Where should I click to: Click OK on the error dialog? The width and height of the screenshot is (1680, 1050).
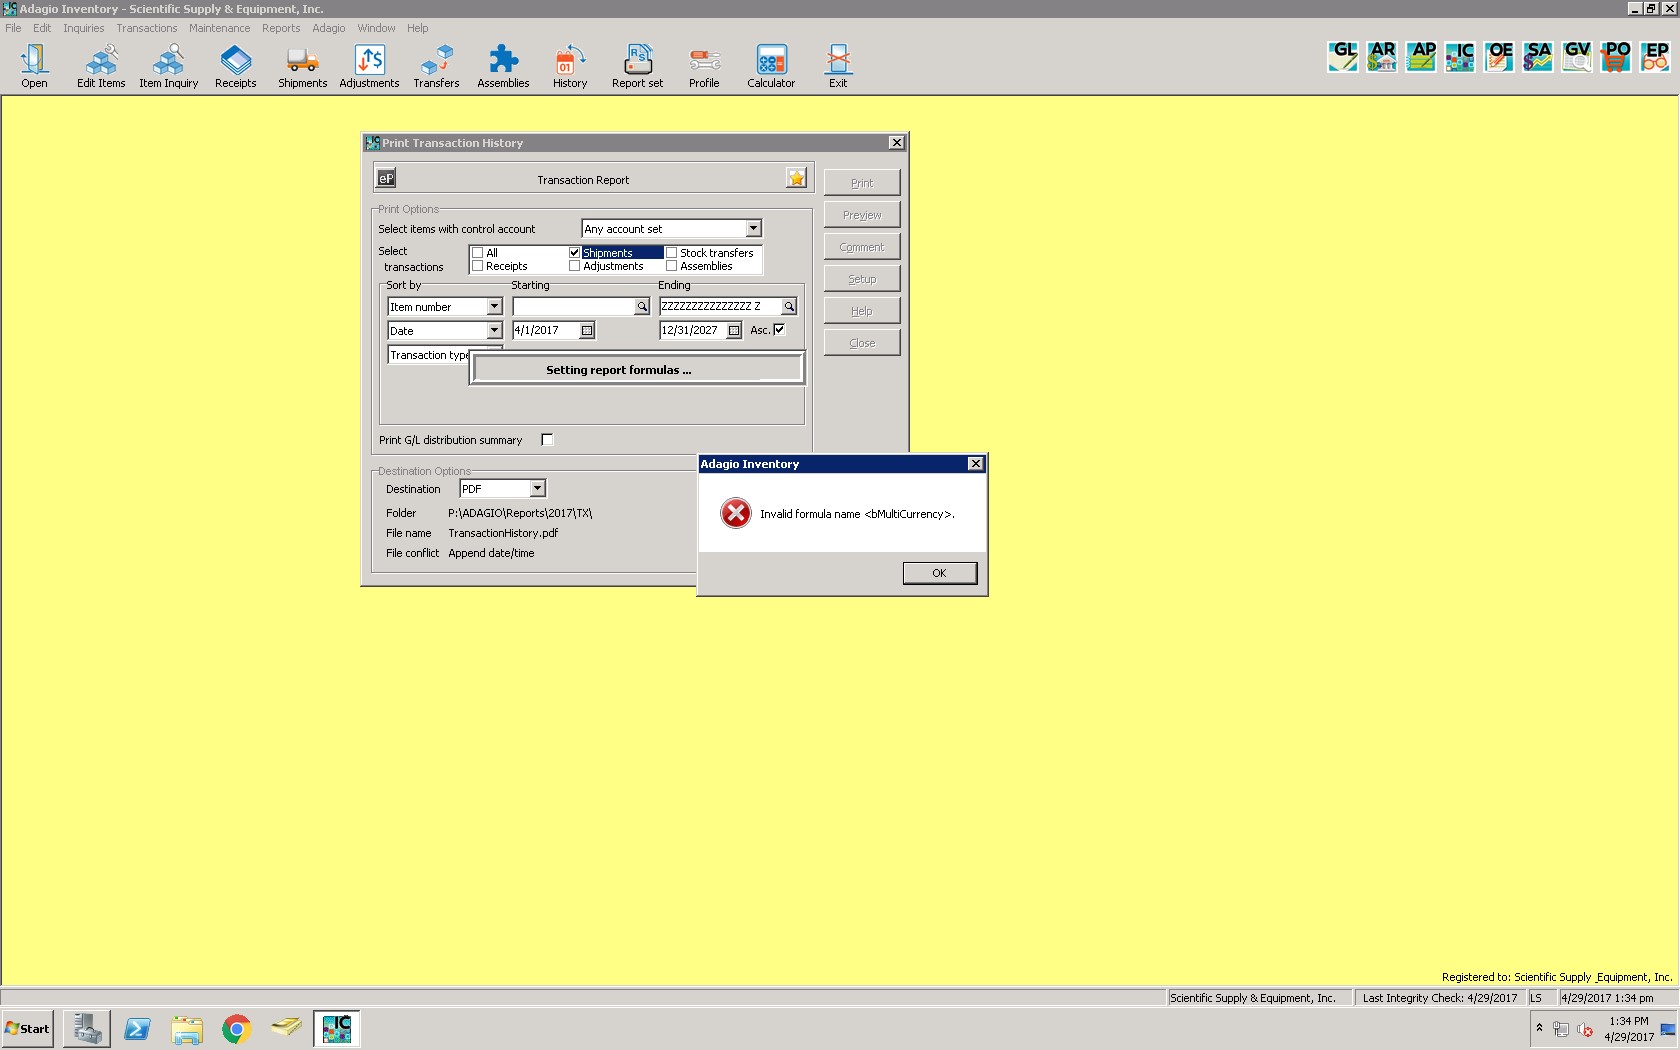point(939,573)
